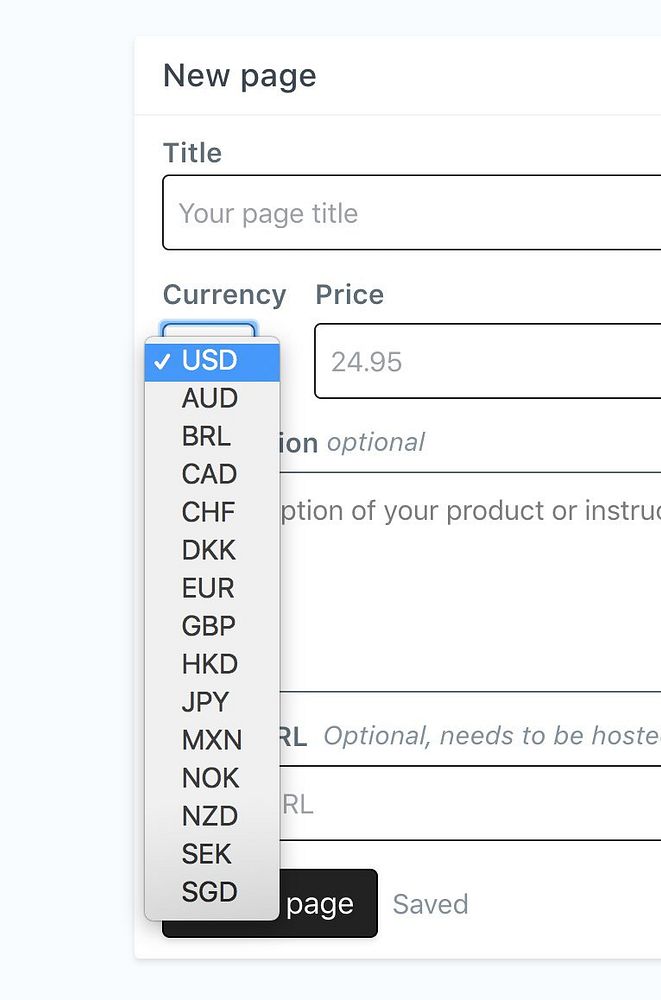Select SGD currency option
This screenshot has width=661, height=1000.
(210, 892)
